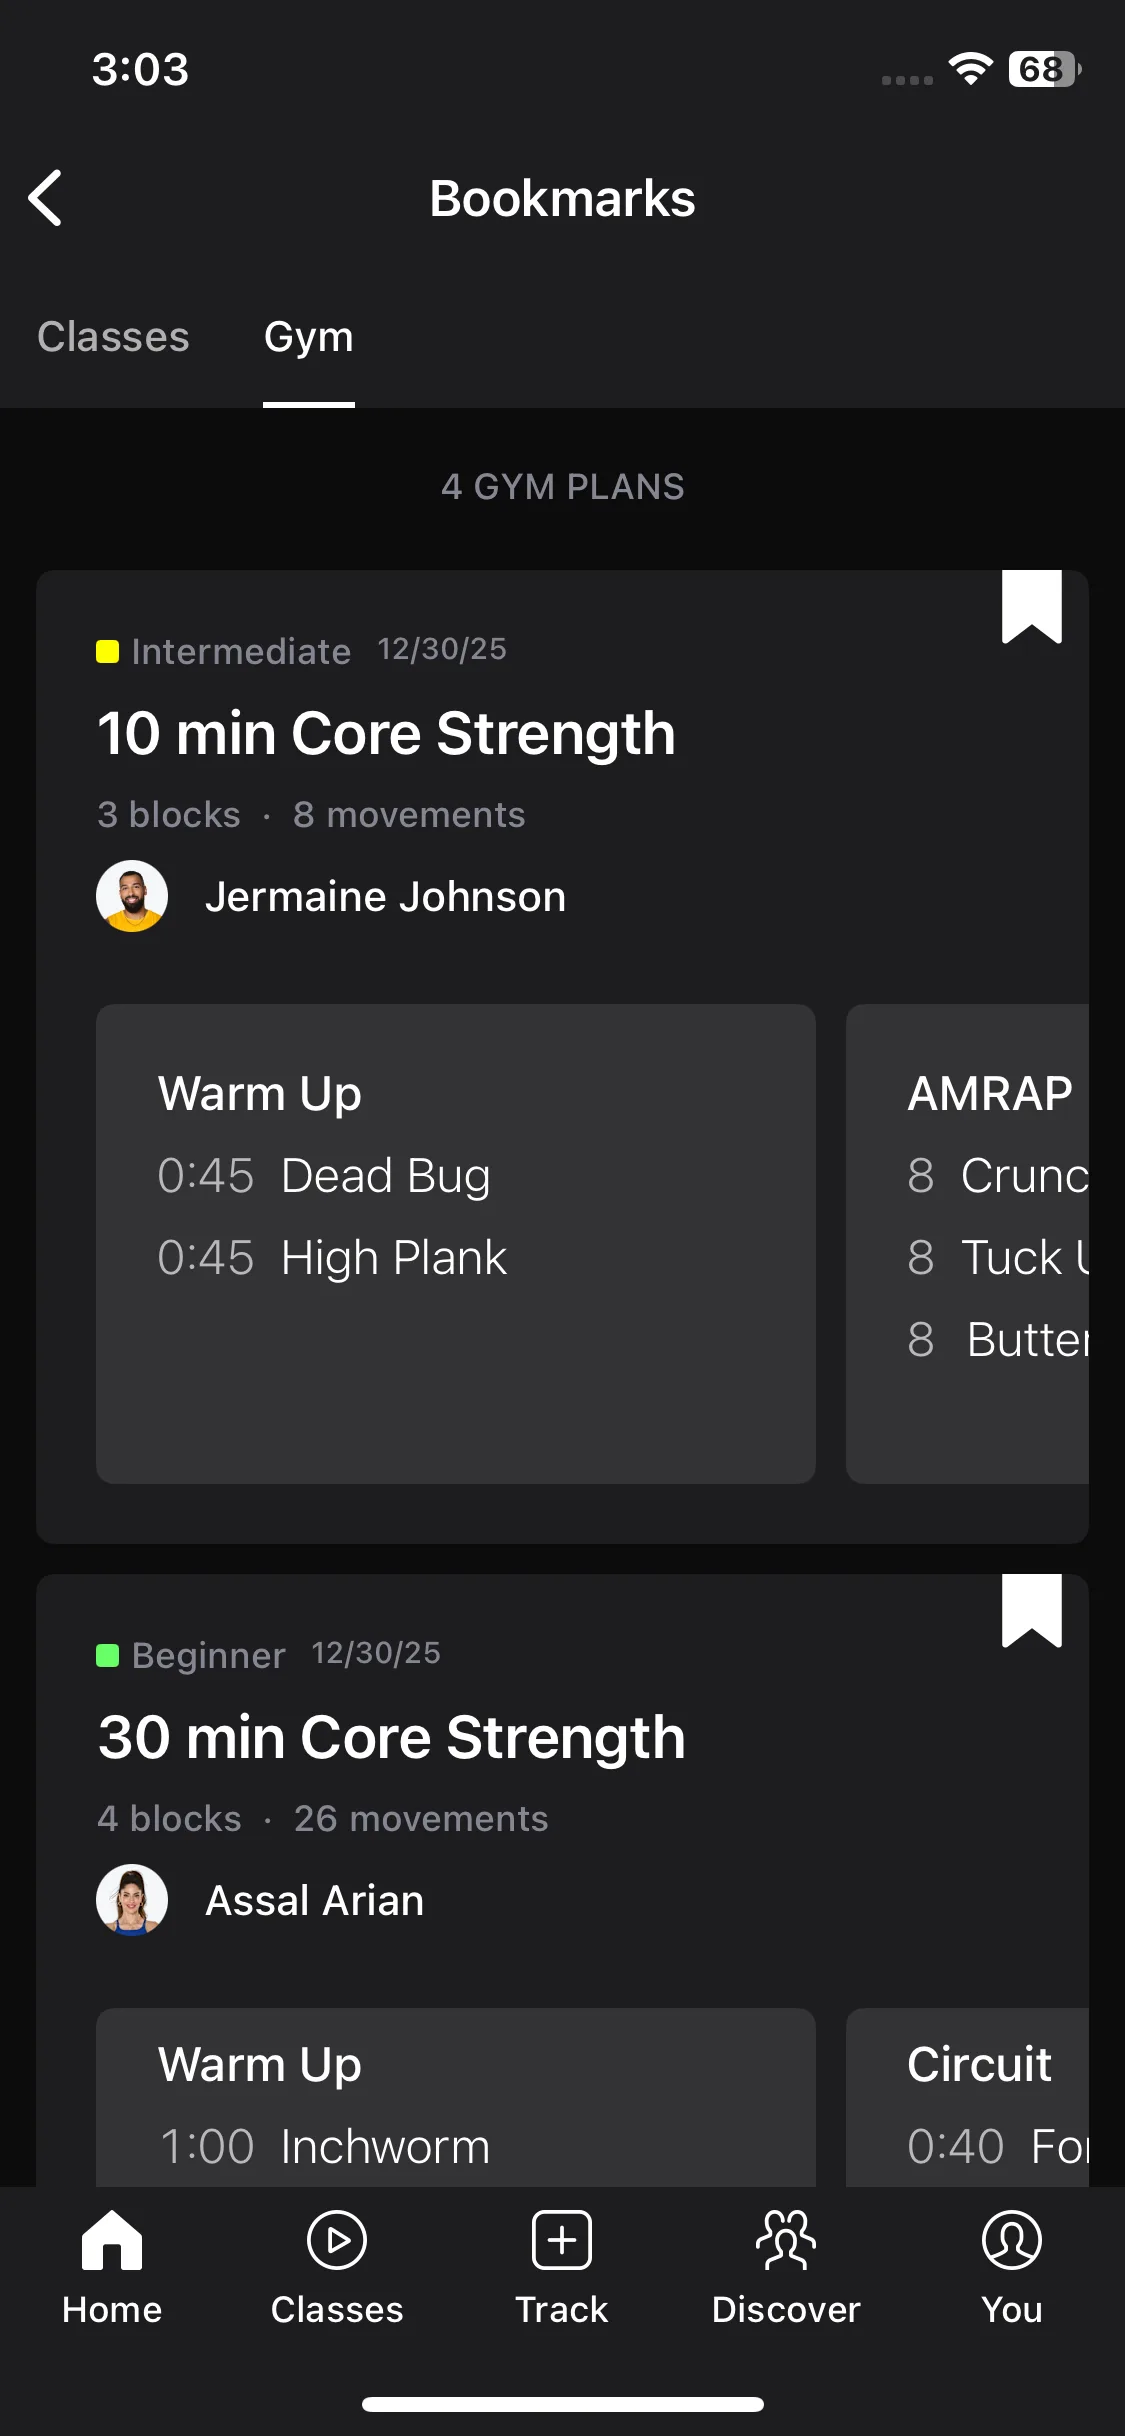This screenshot has height=2436, width=1125.
Task: Open the 10 min Core Strength plan
Action: [386, 734]
